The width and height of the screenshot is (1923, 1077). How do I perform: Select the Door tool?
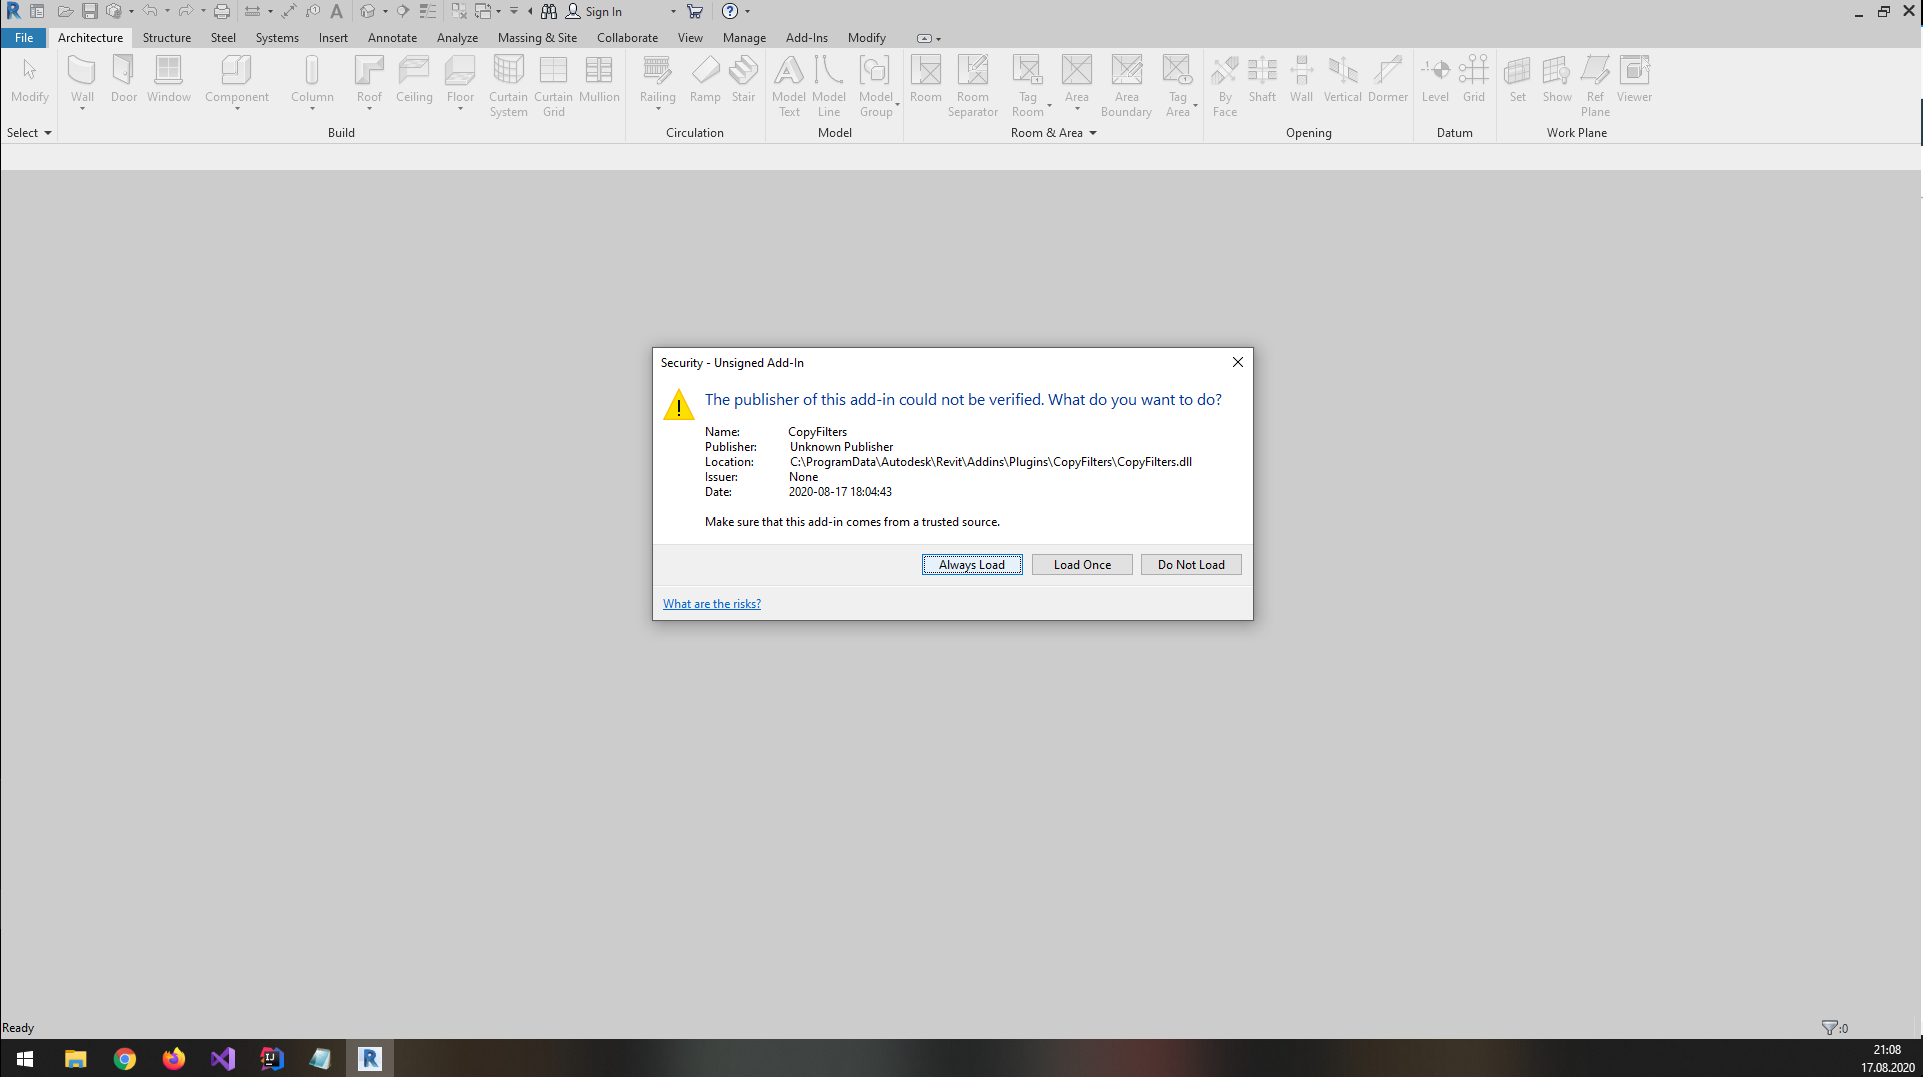tap(124, 80)
